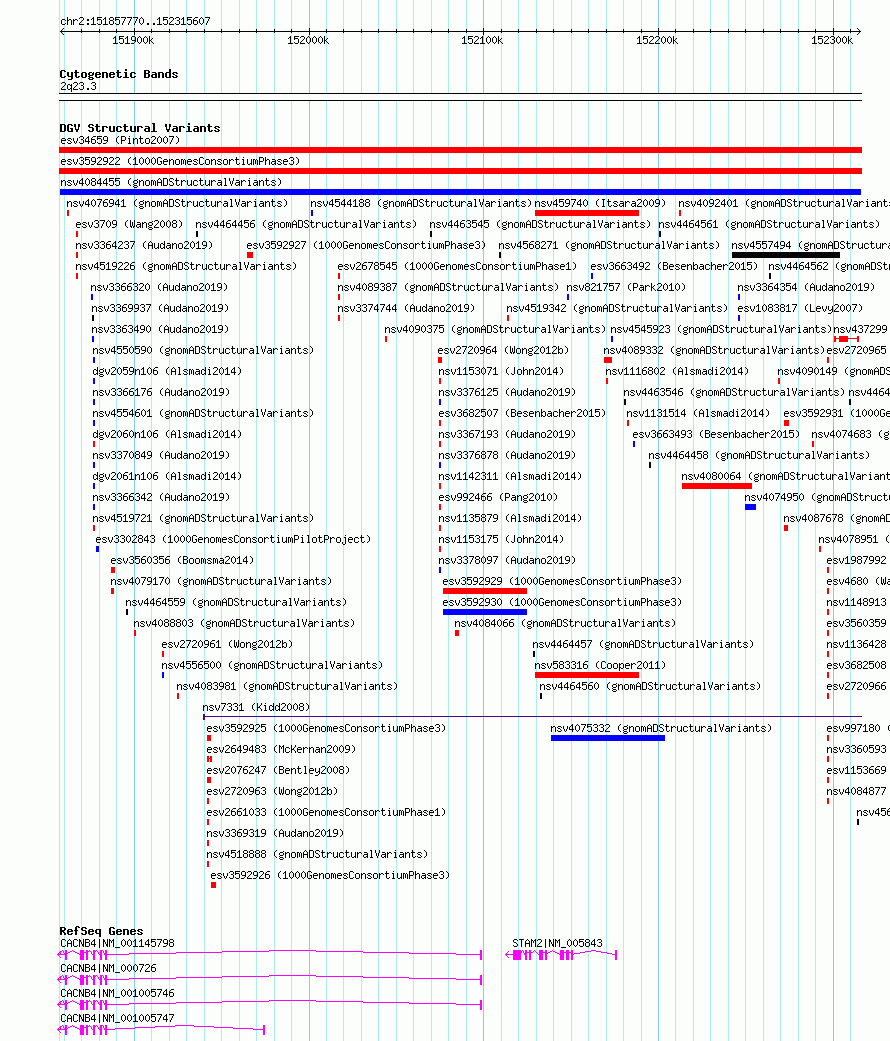Image resolution: width=890 pixels, height=1041 pixels.
Task: Click the nsv7331 (Kidd2008) purple line
Action: coord(532,717)
